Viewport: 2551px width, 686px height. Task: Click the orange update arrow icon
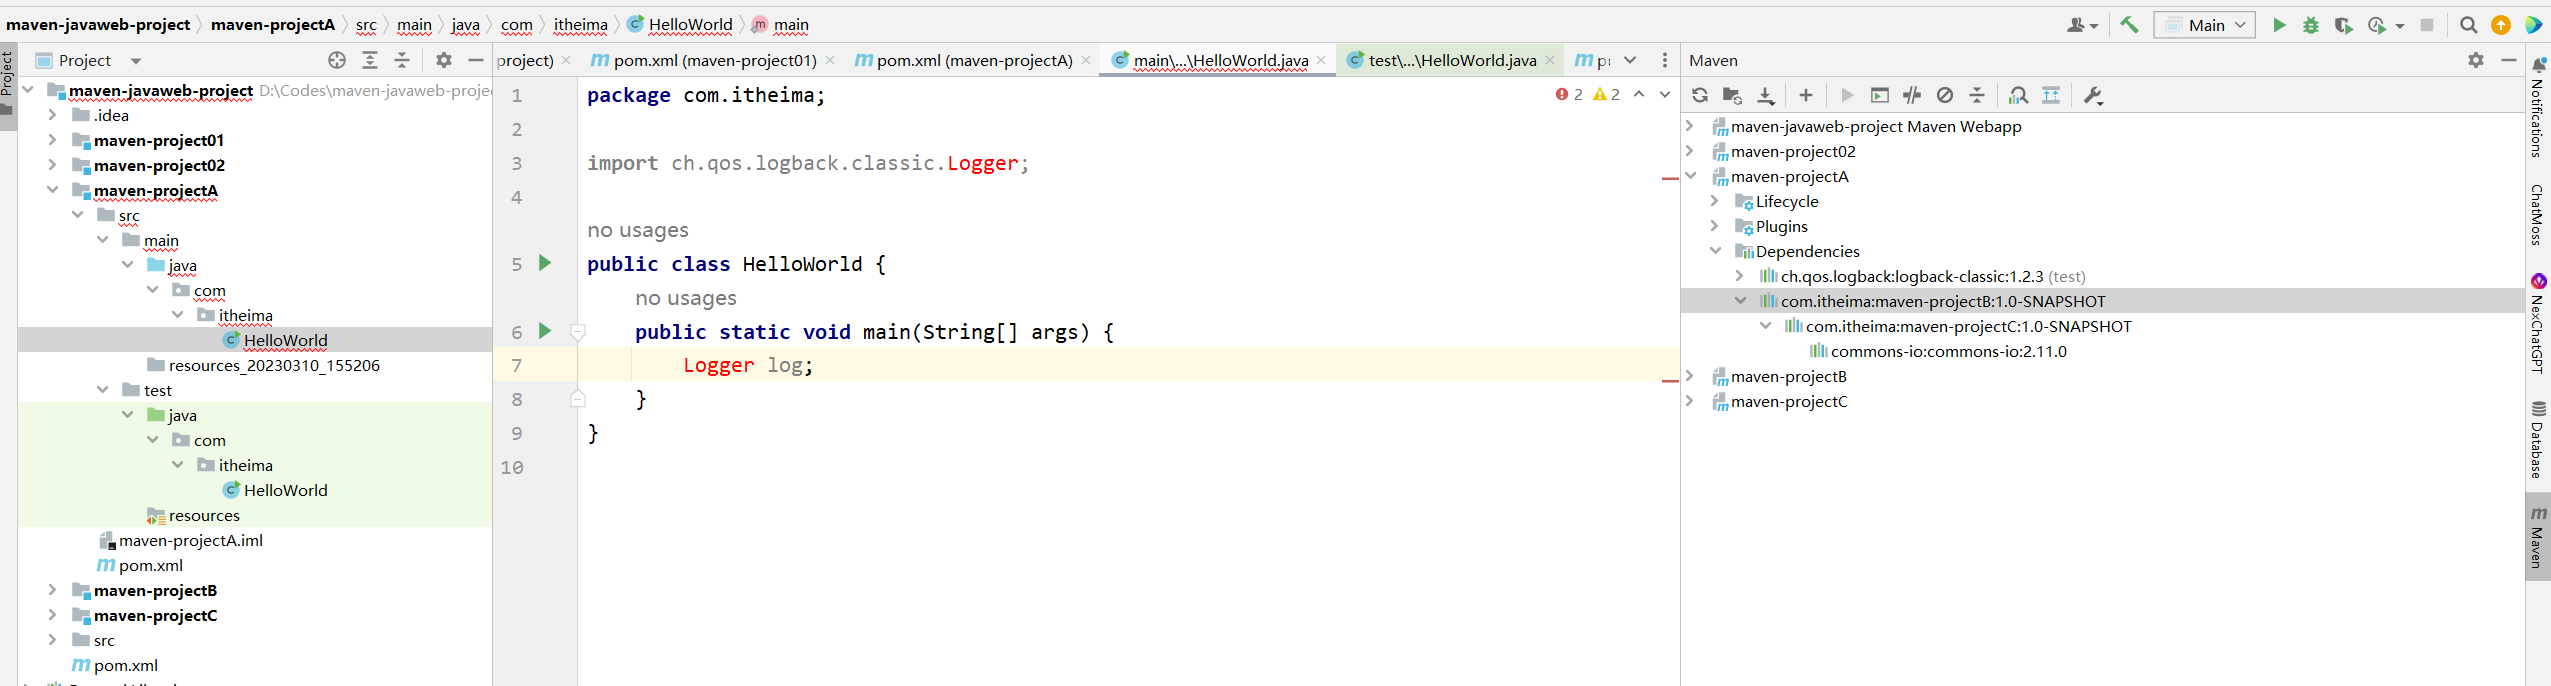click(2501, 25)
